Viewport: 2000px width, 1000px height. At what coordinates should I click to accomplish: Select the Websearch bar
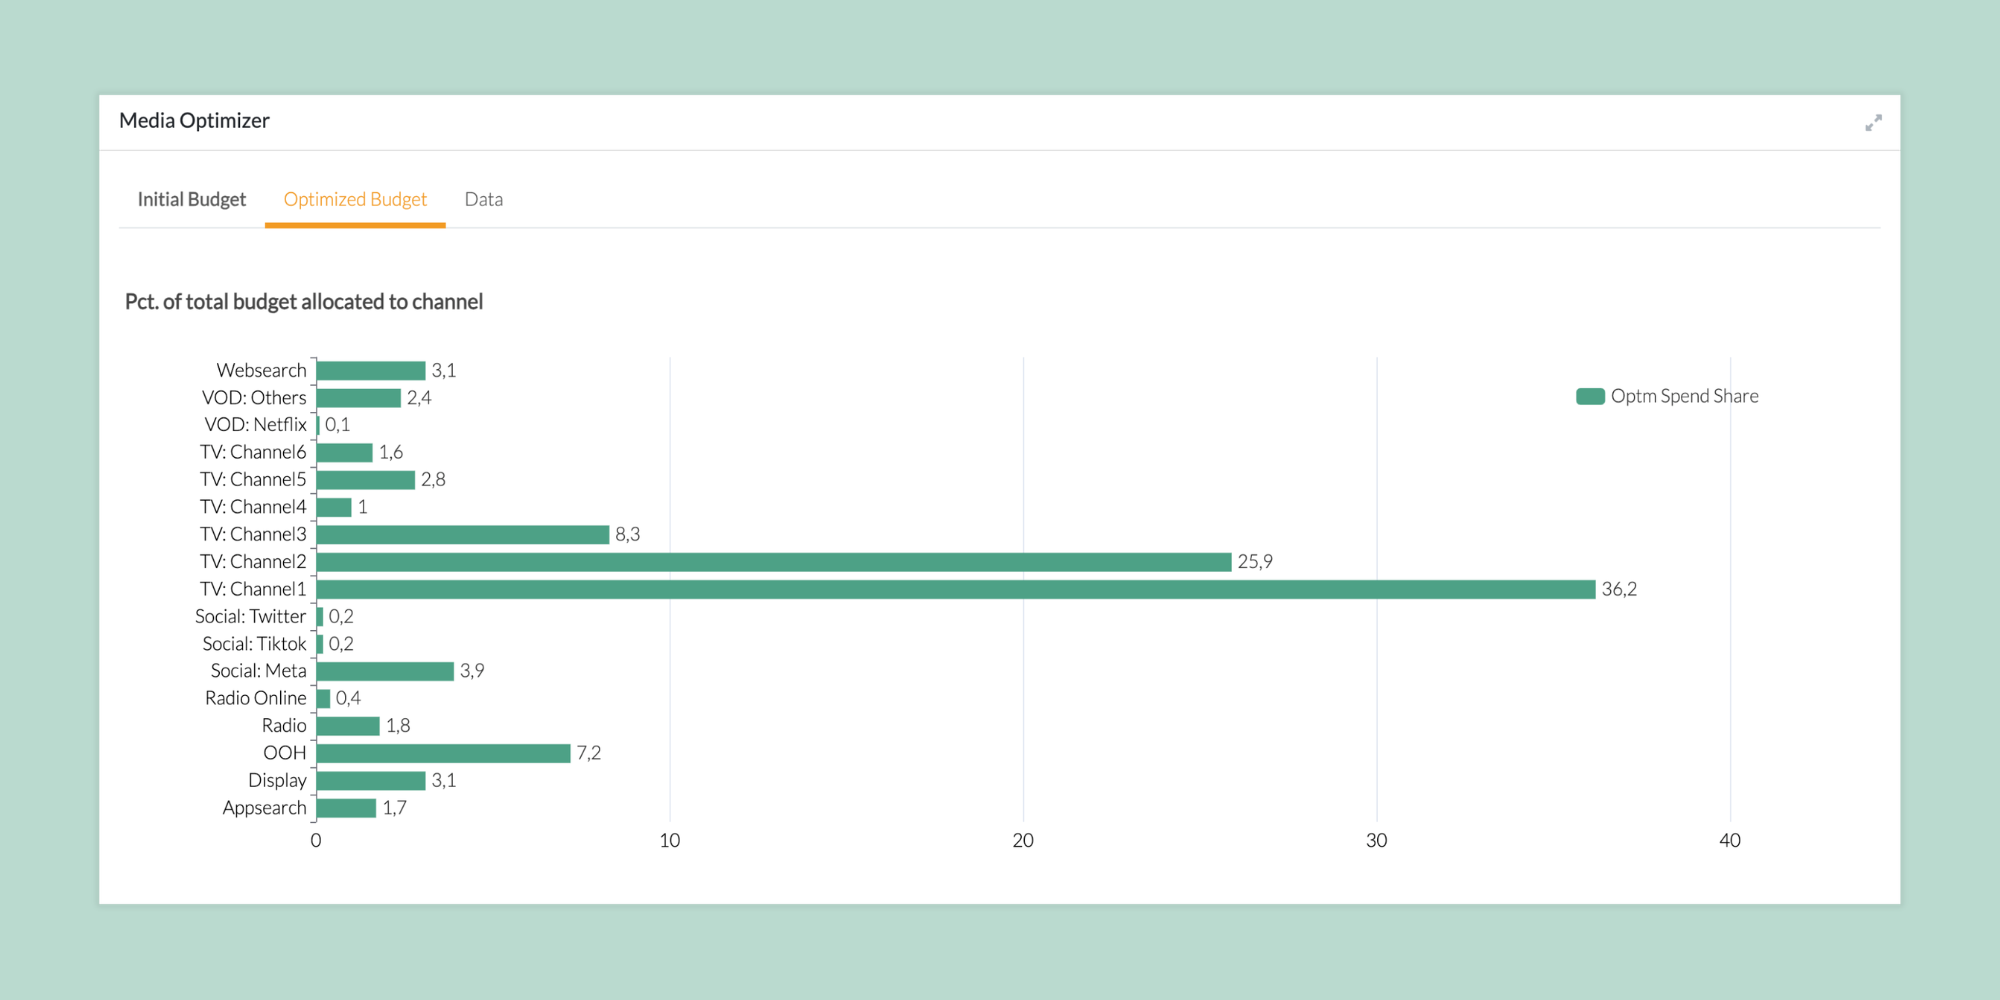[371, 371]
